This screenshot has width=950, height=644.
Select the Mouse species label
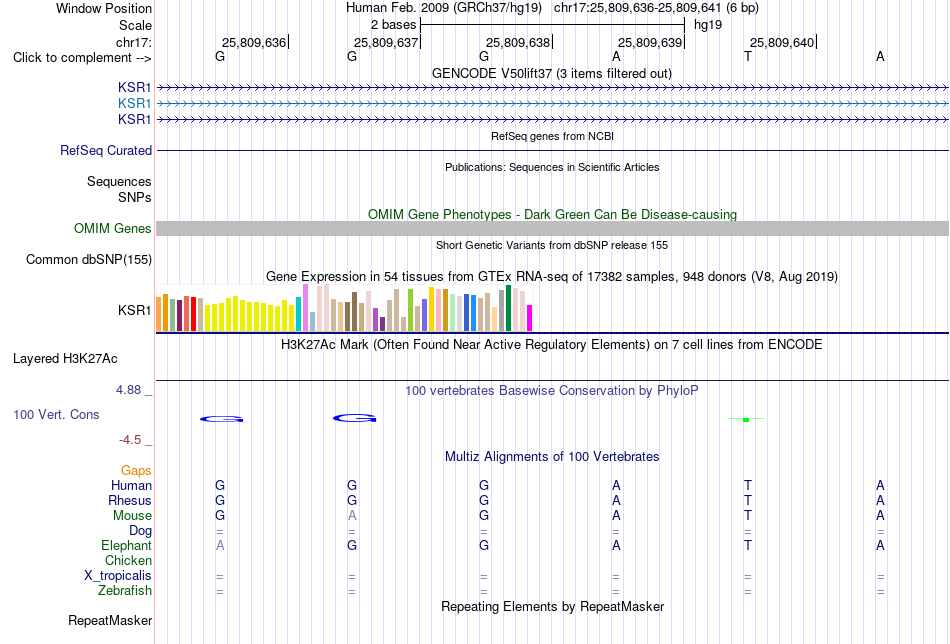pyautogui.click(x=132, y=516)
